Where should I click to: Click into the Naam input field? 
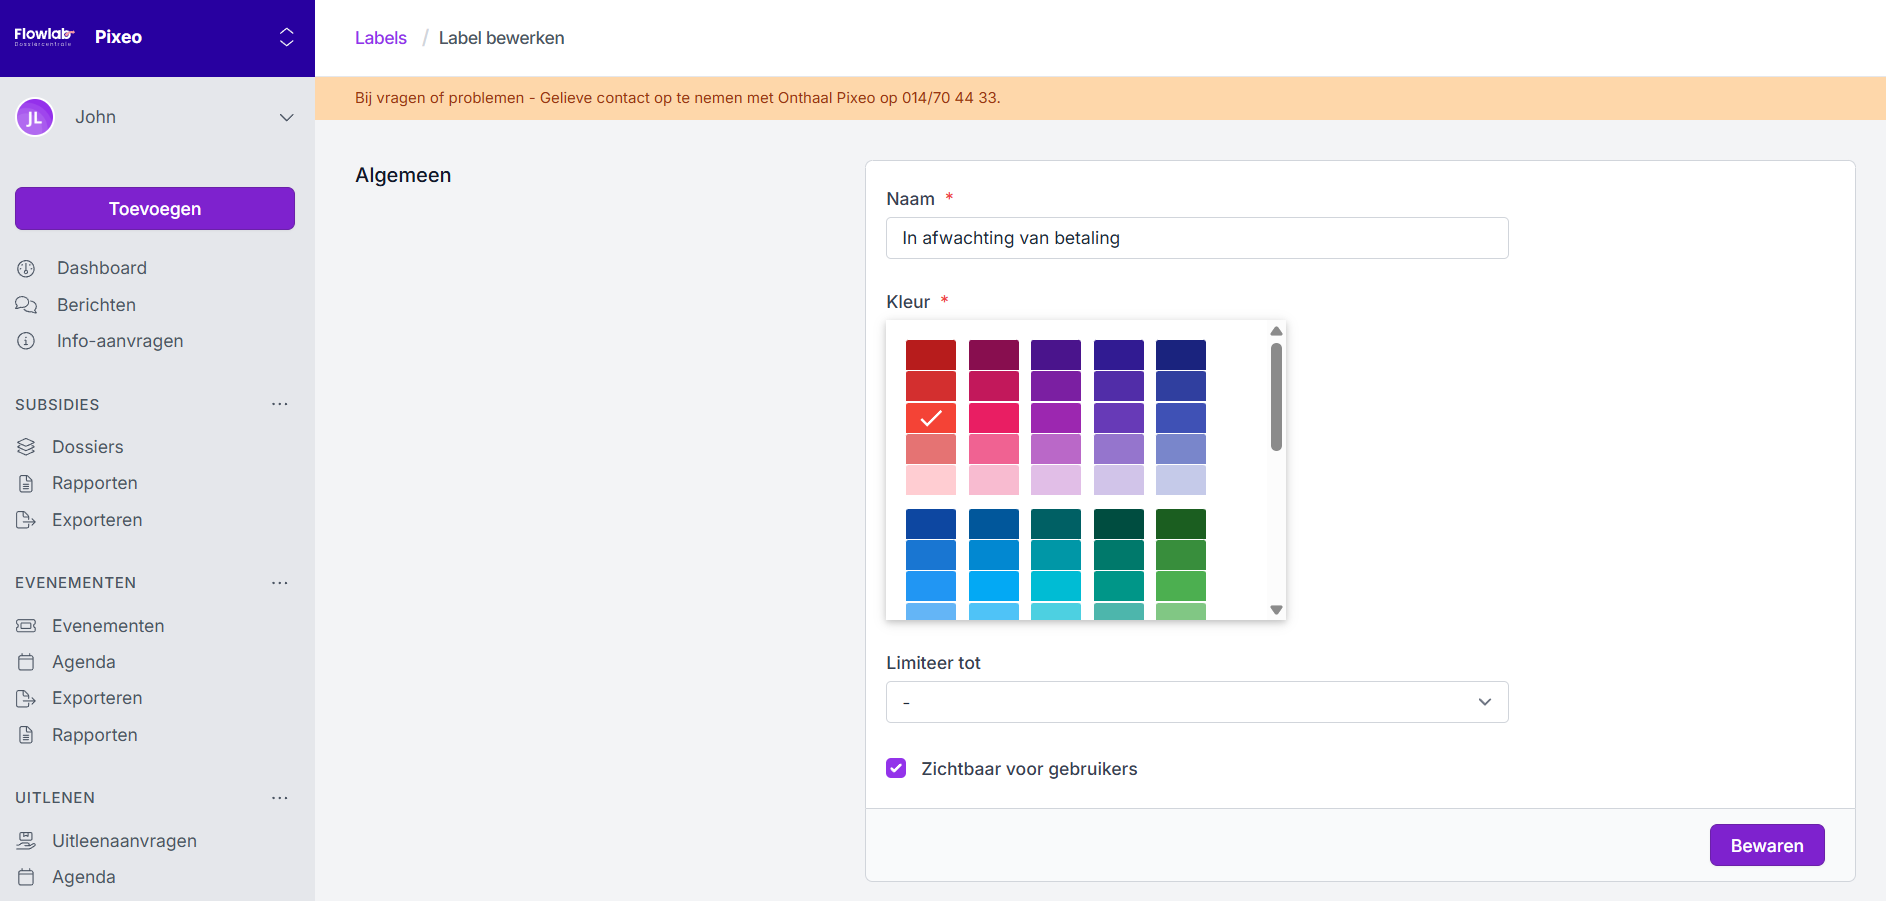pos(1196,238)
